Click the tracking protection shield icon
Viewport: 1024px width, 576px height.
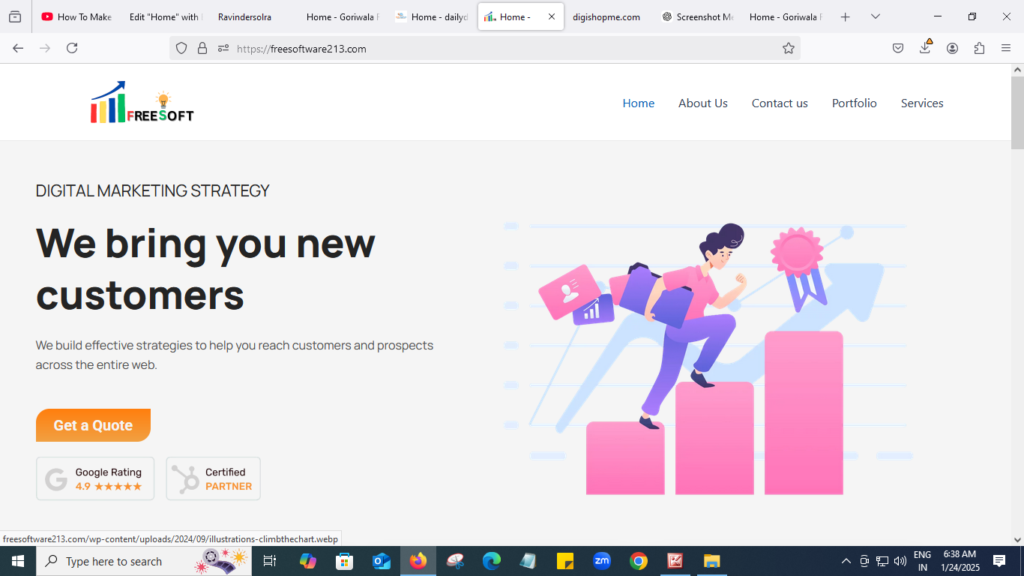[181, 48]
